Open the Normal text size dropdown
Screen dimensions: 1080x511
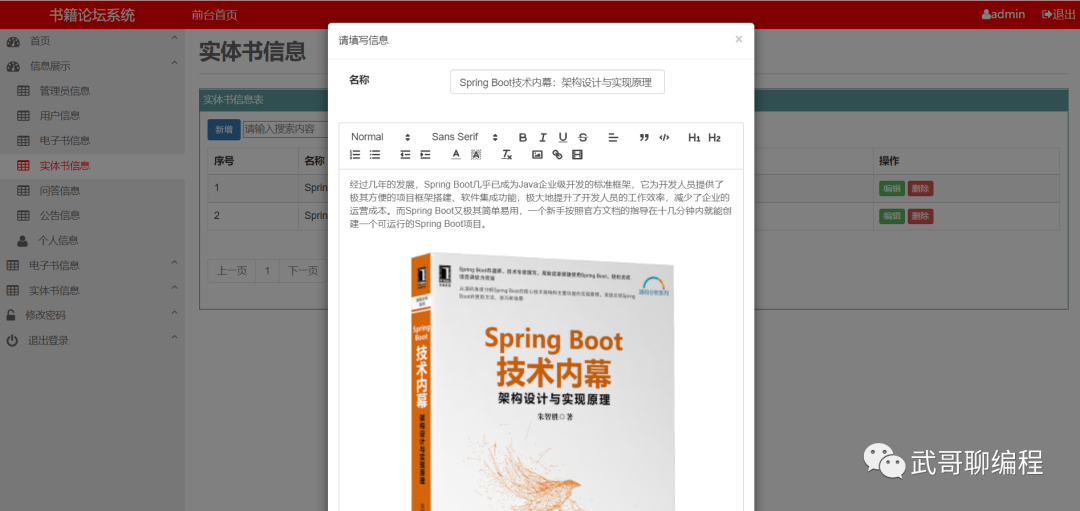pos(380,137)
